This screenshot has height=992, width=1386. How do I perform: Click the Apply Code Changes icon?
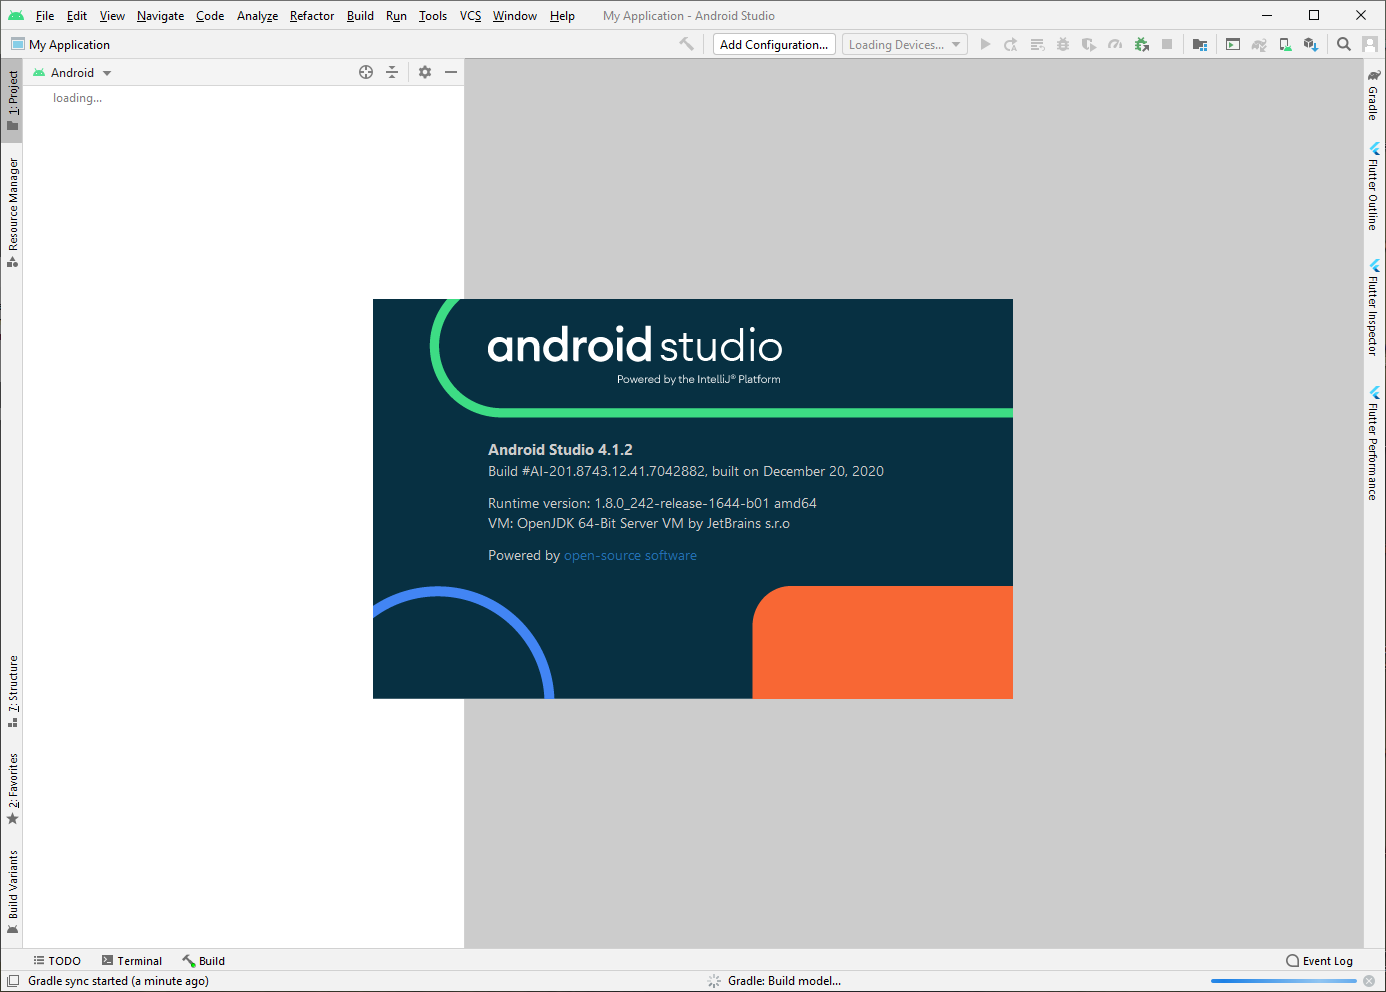point(1037,44)
